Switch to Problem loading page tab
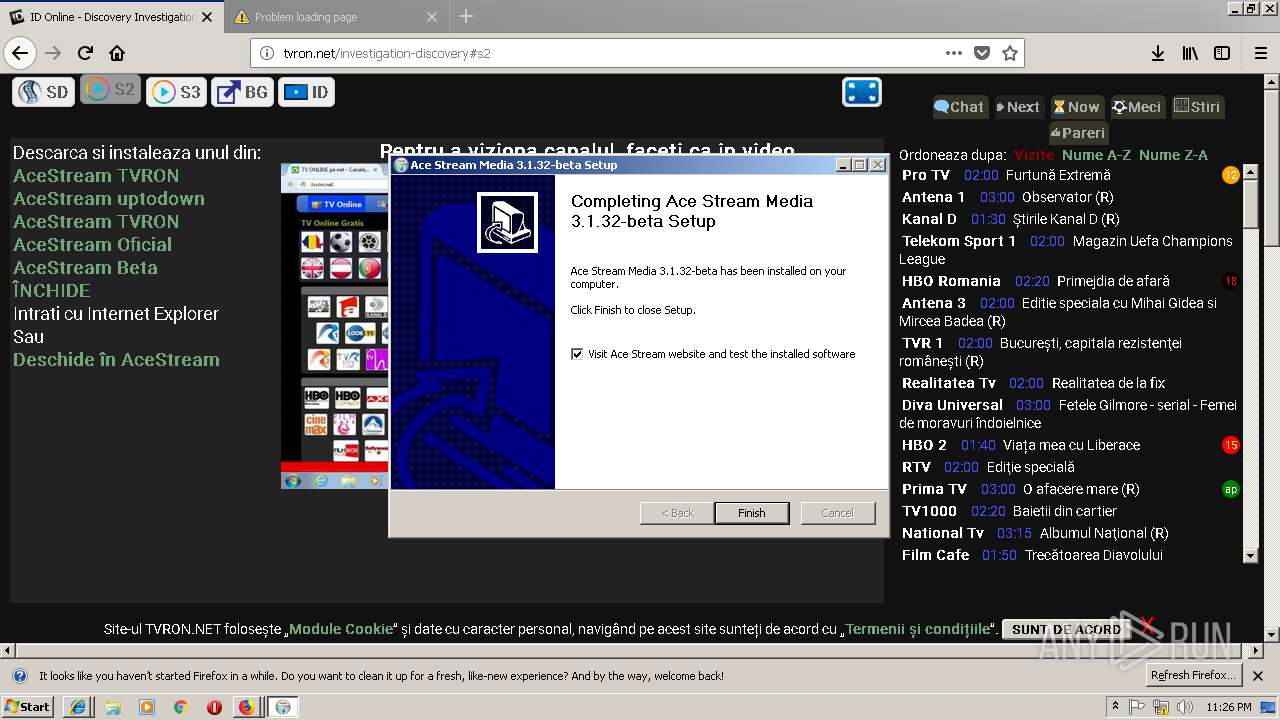 tap(336, 17)
